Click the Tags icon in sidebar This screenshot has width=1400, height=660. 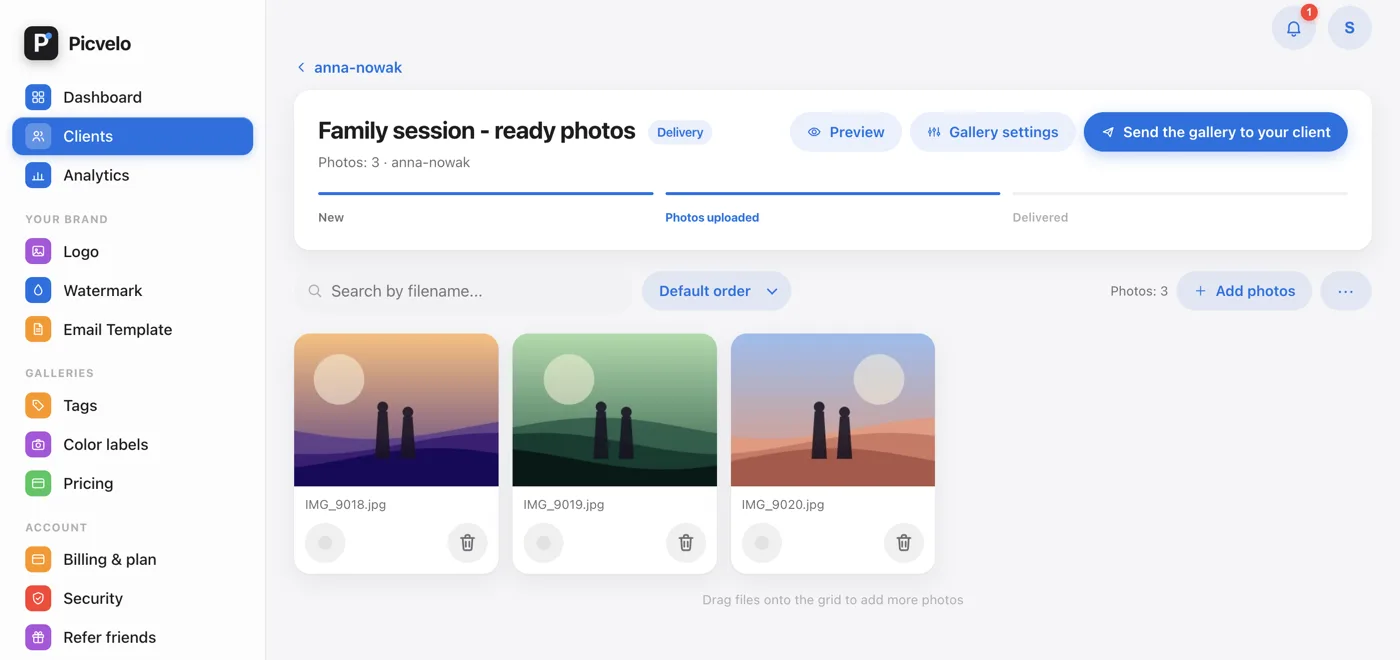38,405
